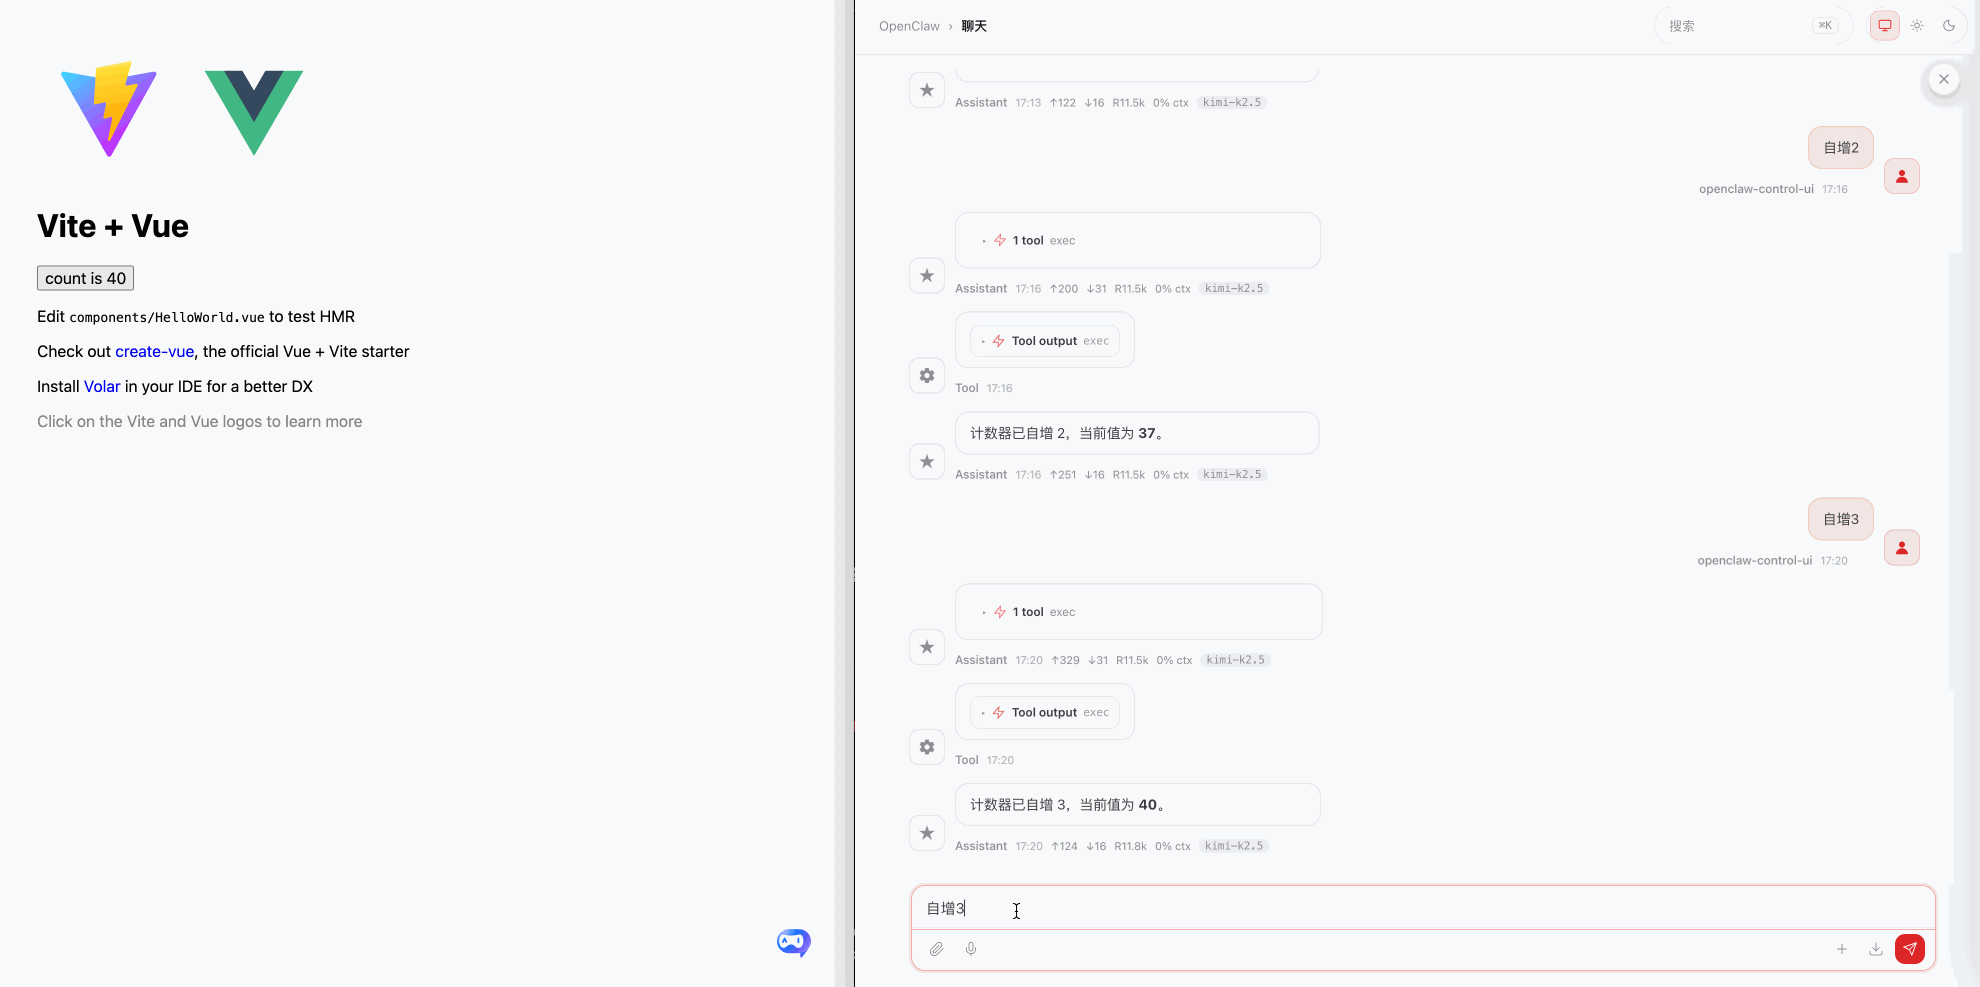Select the 聊天 breadcrumb tab
The width and height of the screenshot is (1980, 987).
pos(973,26)
